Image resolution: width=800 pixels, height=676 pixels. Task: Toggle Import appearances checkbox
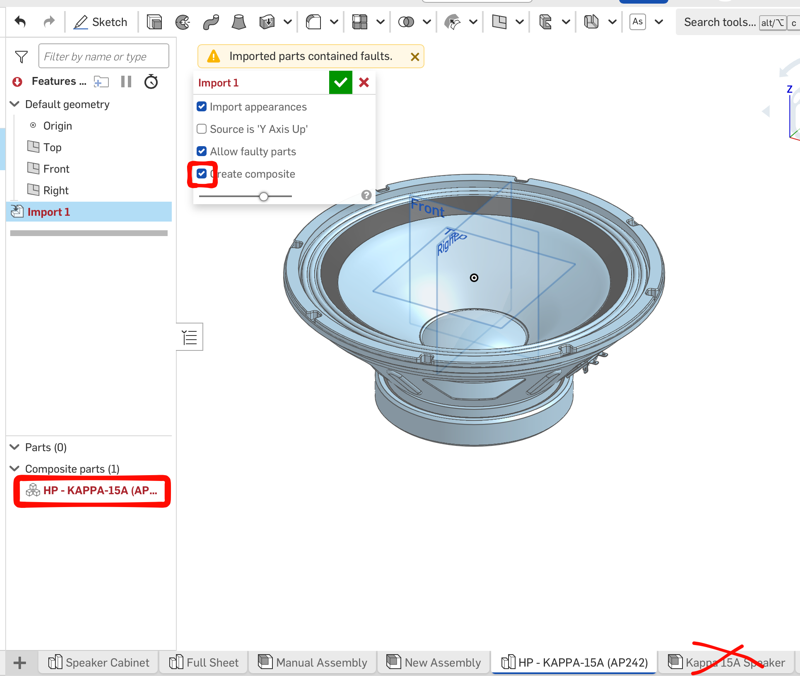click(202, 107)
